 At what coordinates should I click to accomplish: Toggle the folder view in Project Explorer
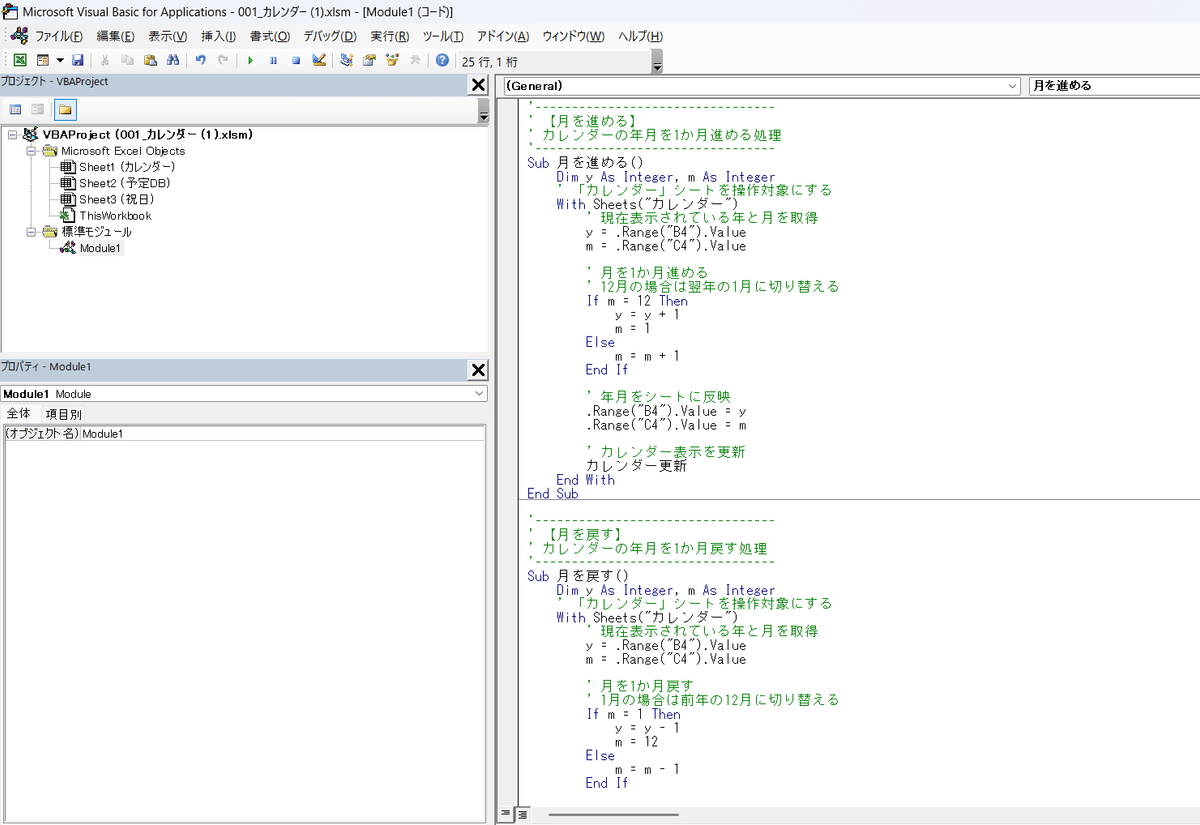[63, 108]
